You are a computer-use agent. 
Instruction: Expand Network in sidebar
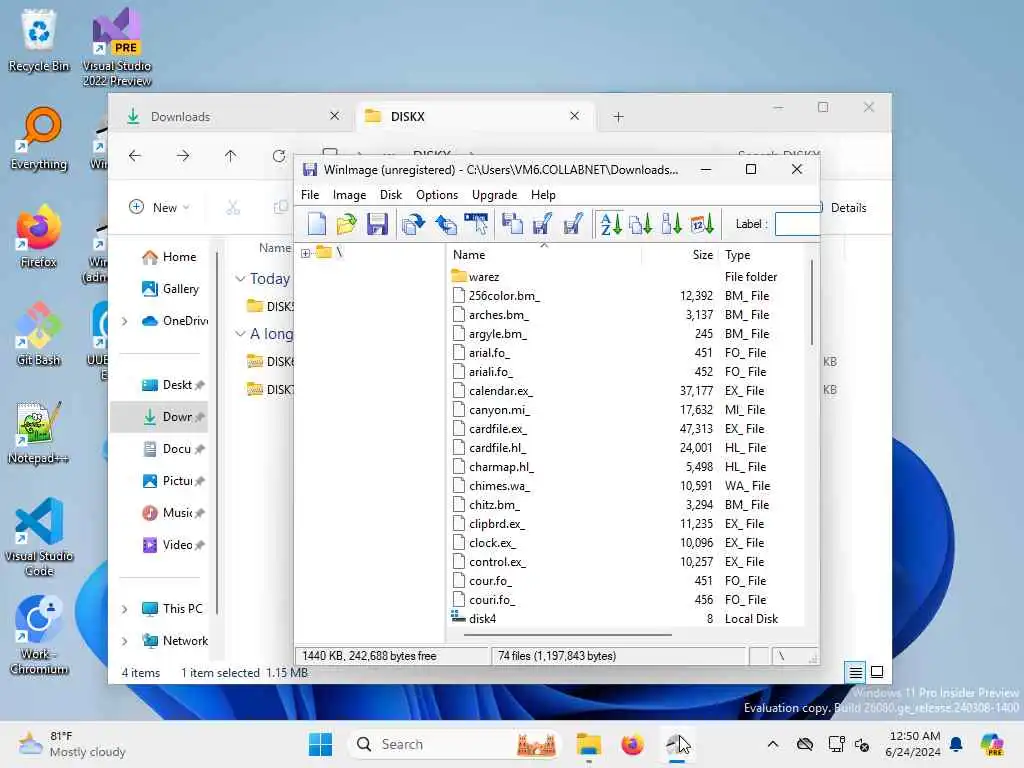[124, 641]
